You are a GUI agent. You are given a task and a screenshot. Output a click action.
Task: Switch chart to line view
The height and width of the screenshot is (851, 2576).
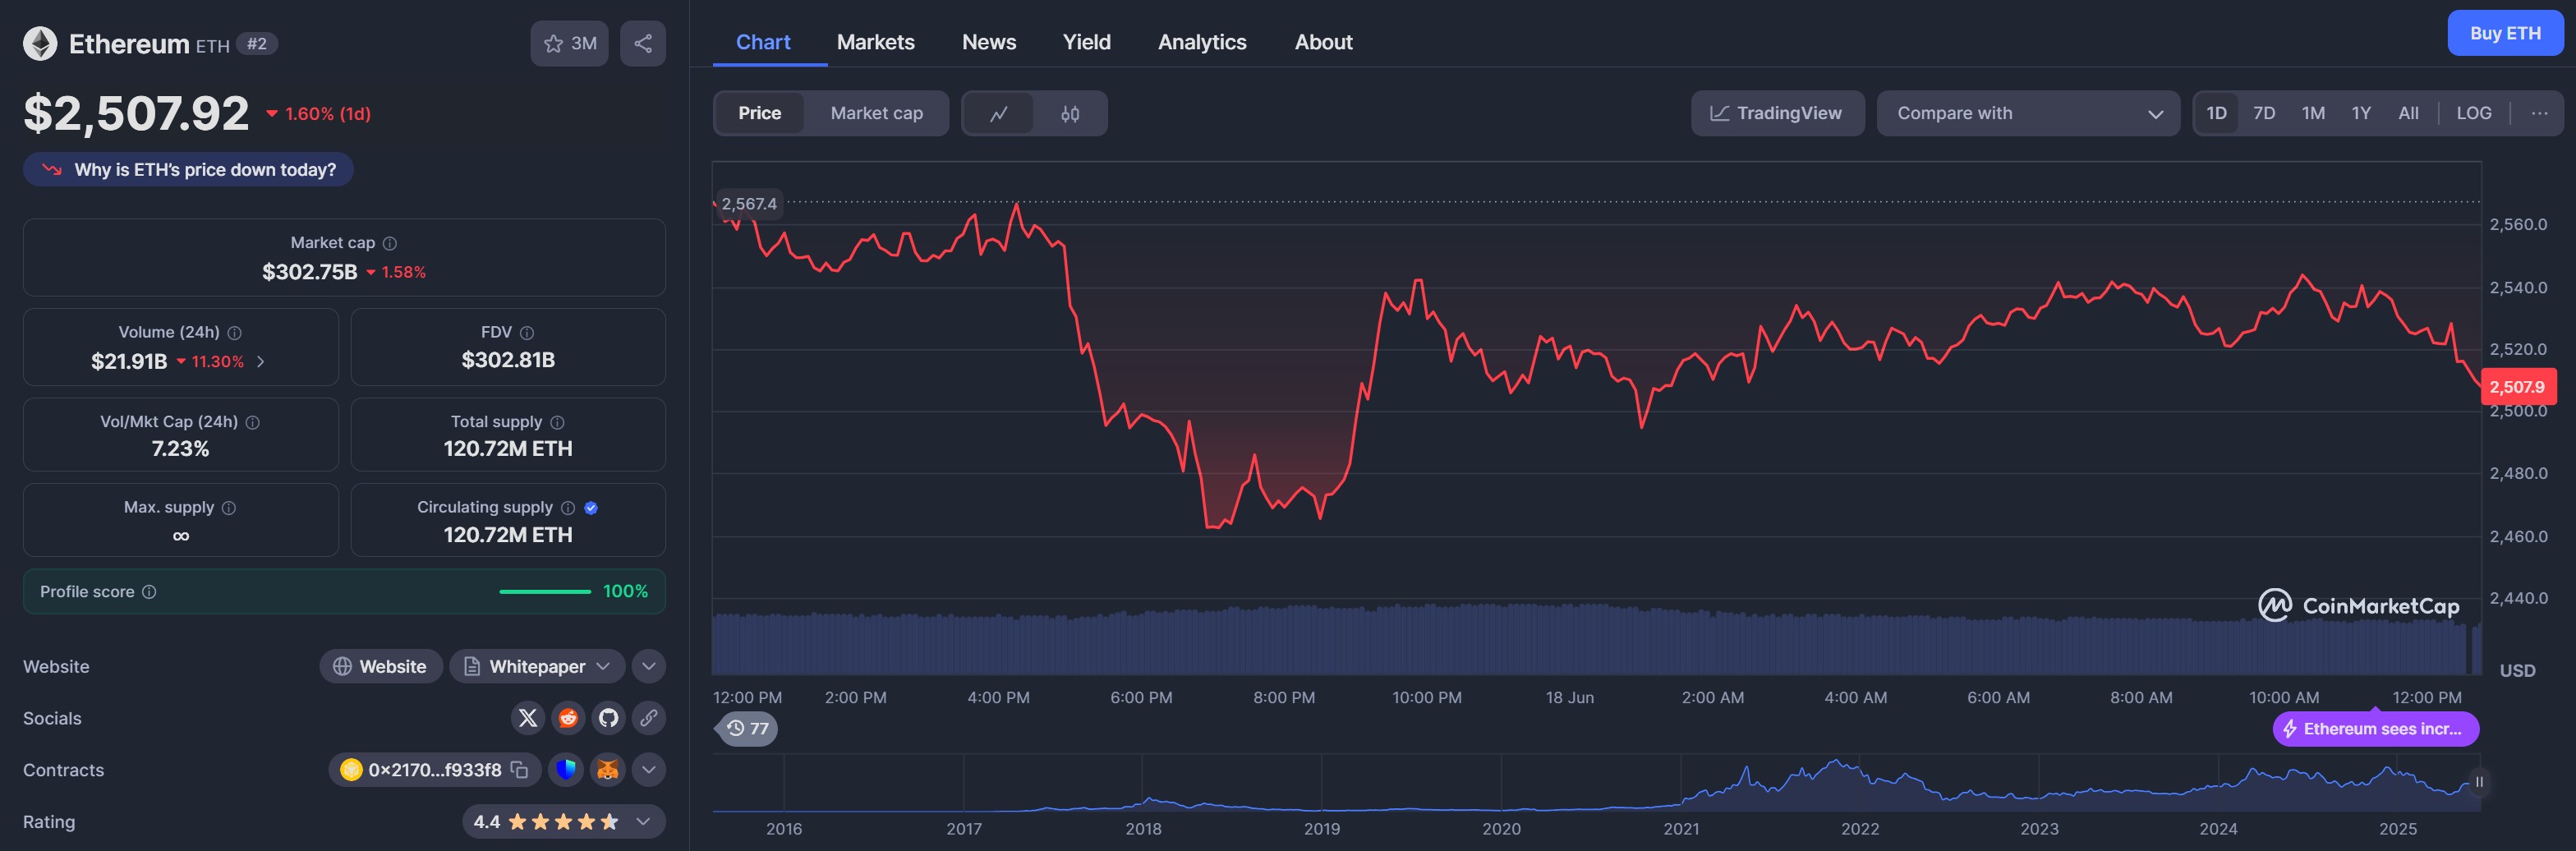(998, 113)
